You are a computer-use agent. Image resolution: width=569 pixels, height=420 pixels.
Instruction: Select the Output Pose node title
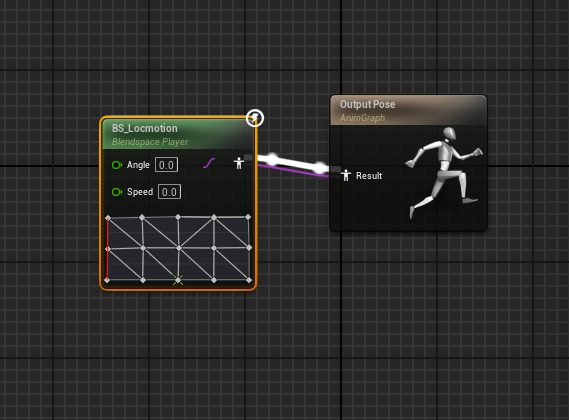367,105
